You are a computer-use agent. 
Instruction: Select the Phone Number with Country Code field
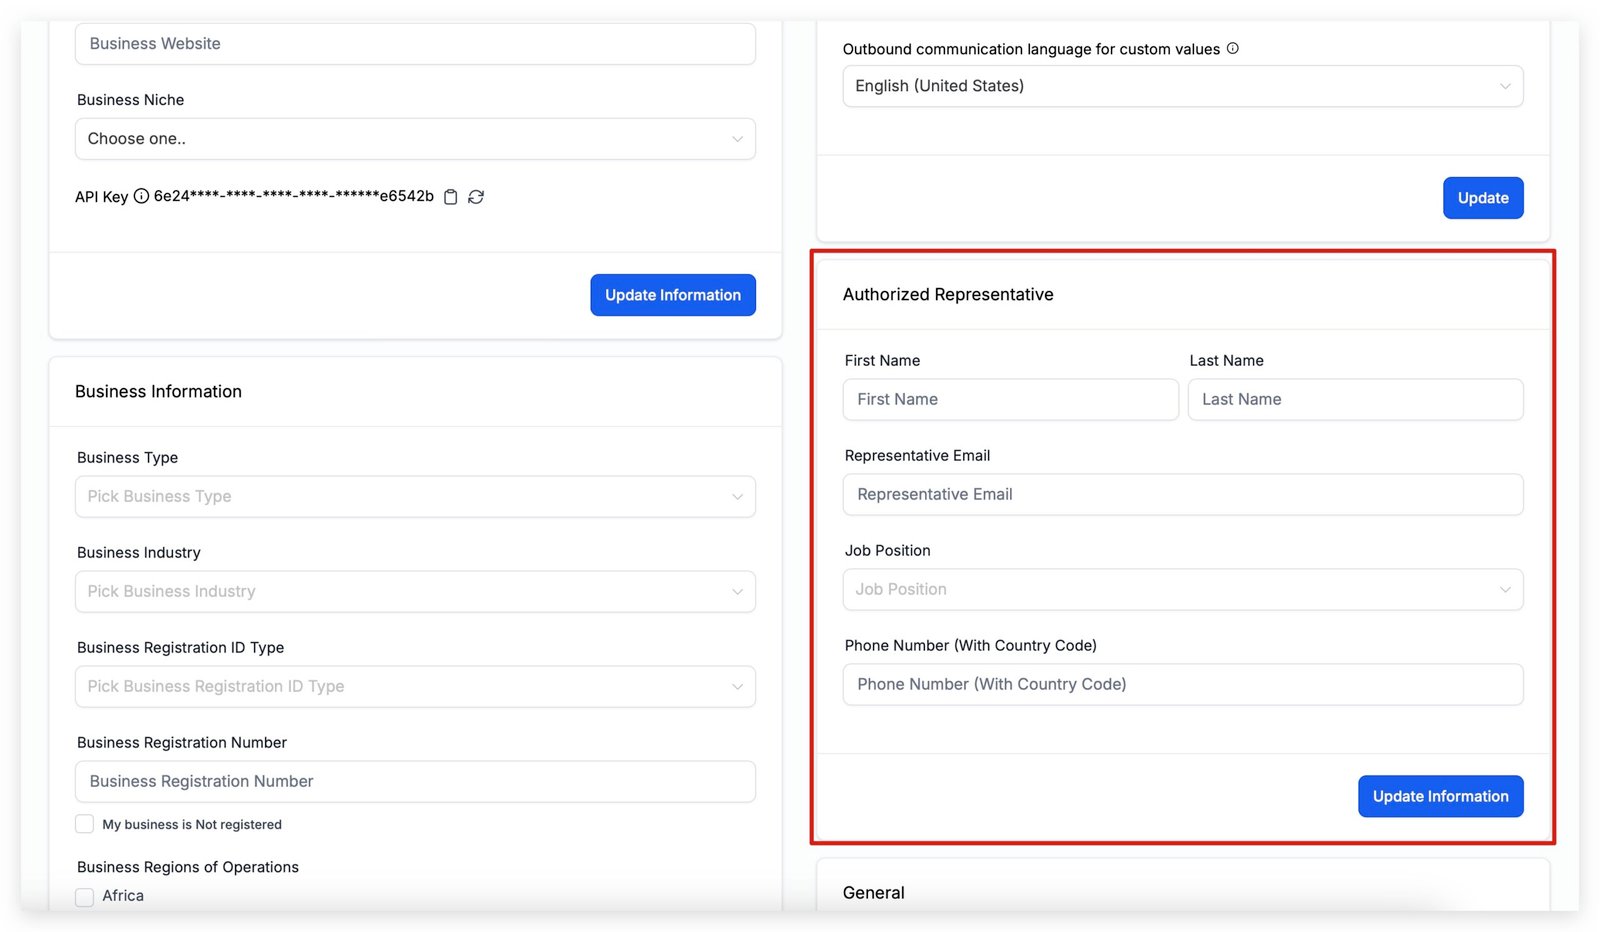click(x=1182, y=685)
